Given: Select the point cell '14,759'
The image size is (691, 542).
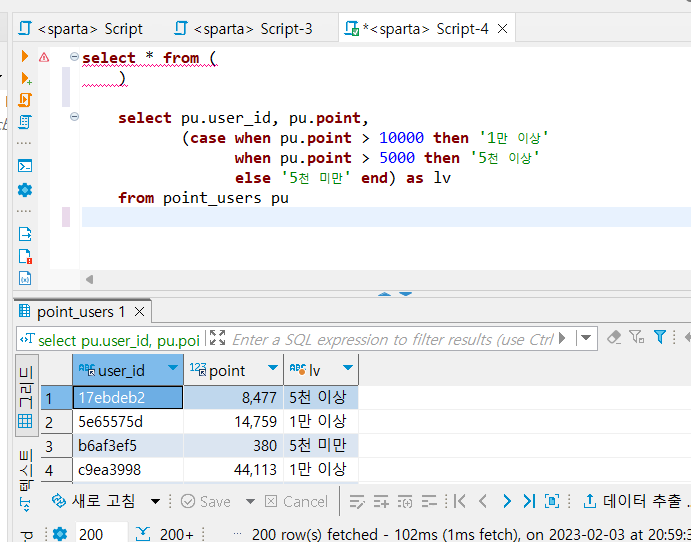Looking at the screenshot, I should [x=234, y=422].
